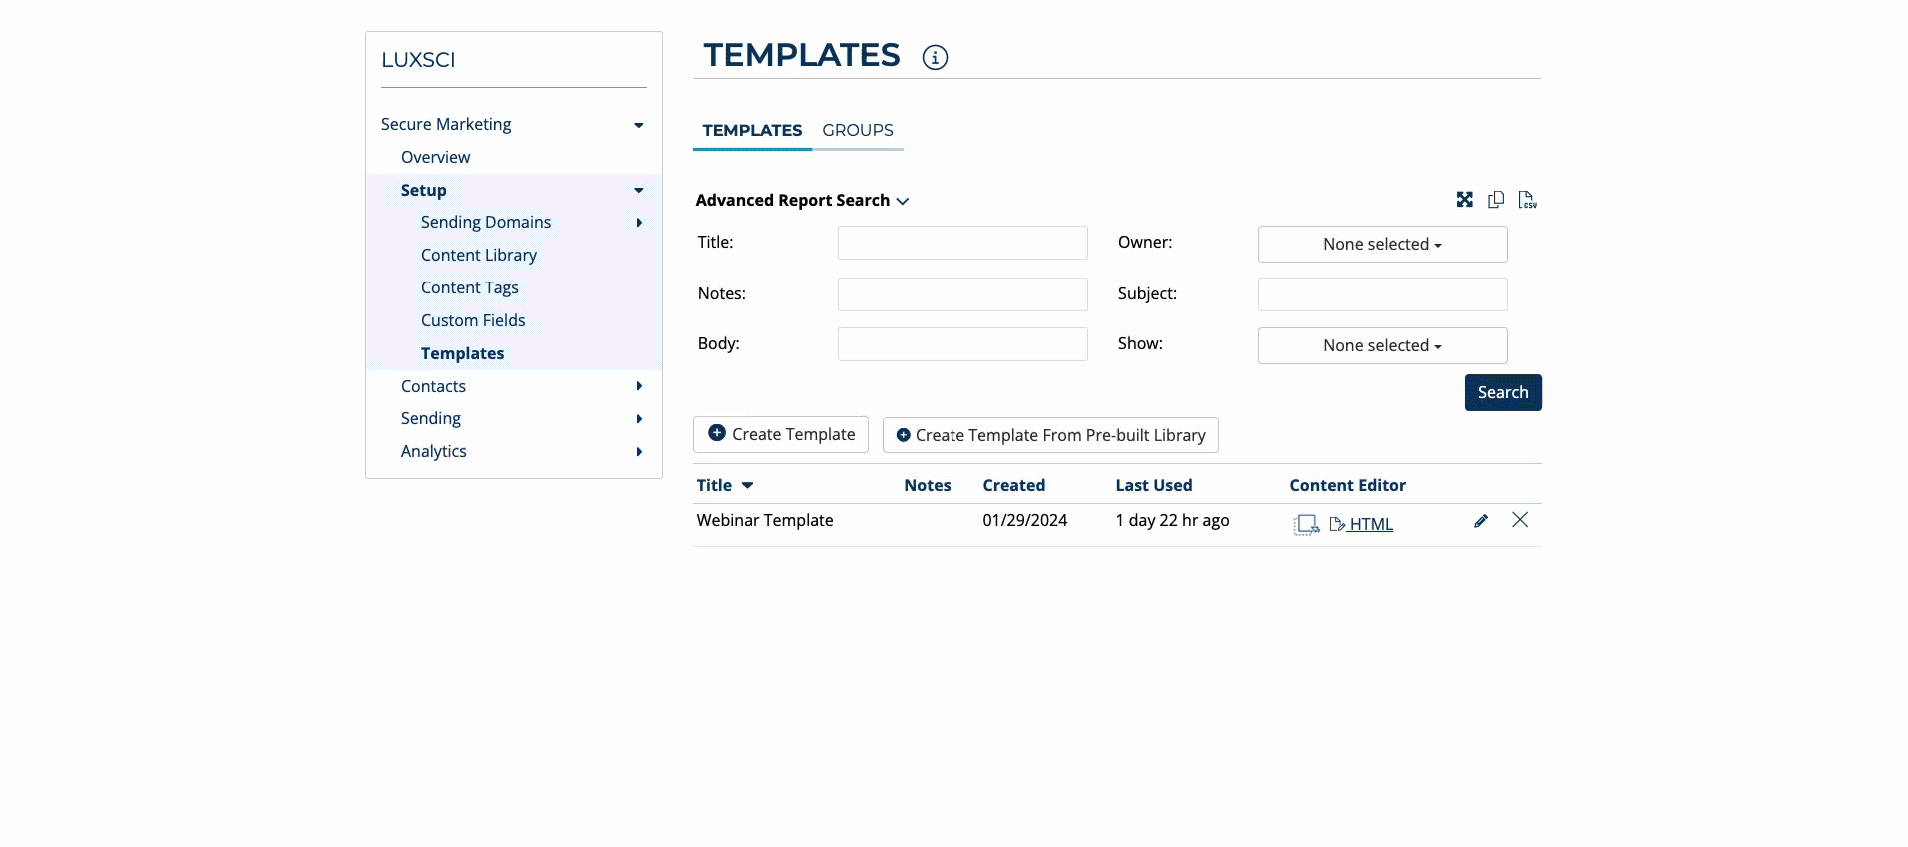
Task: Switch to the Groups tab
Action: click(857, 131)
